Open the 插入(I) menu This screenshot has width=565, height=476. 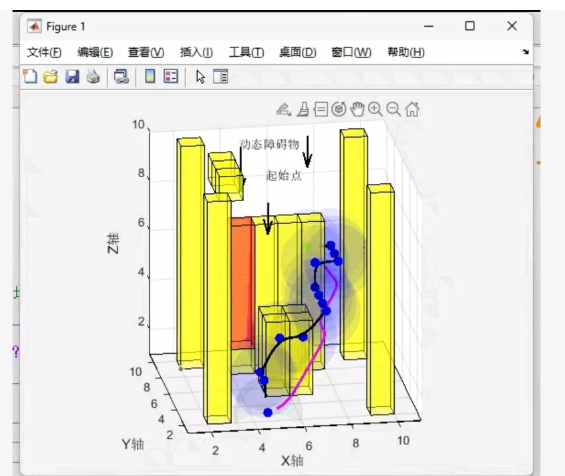(196, 53)
